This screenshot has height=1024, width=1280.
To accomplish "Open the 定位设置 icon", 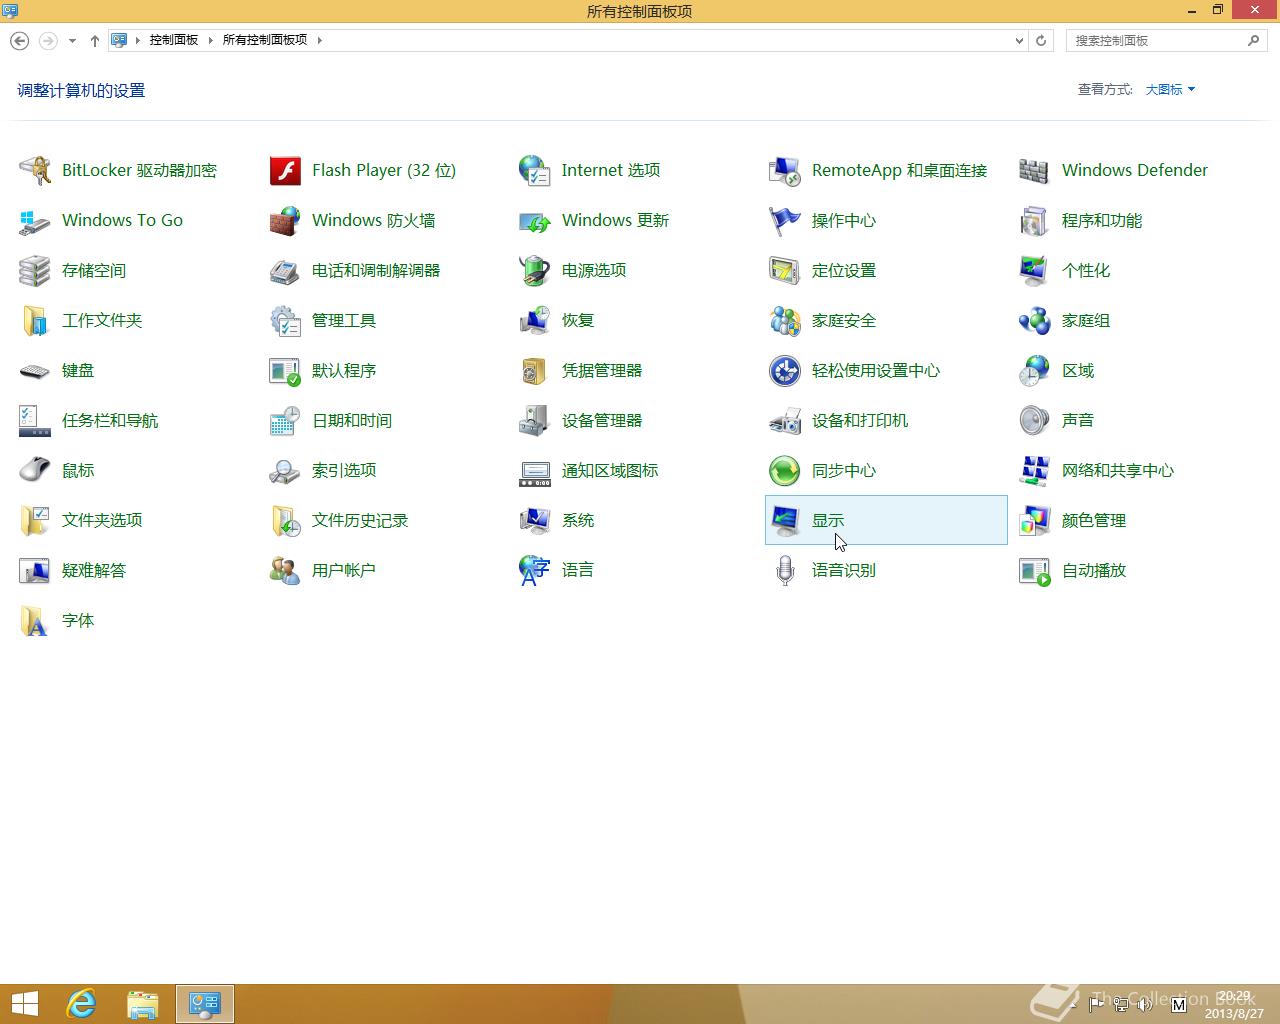I will [785, 270].
